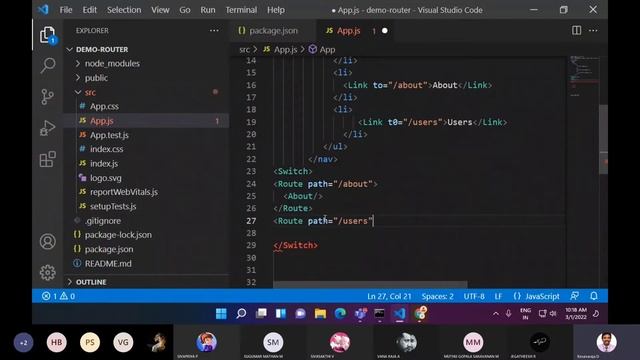This screenshot has width=640, height=360.
Task: Open File Explorer from taskbar
Action: coord(320,313)
